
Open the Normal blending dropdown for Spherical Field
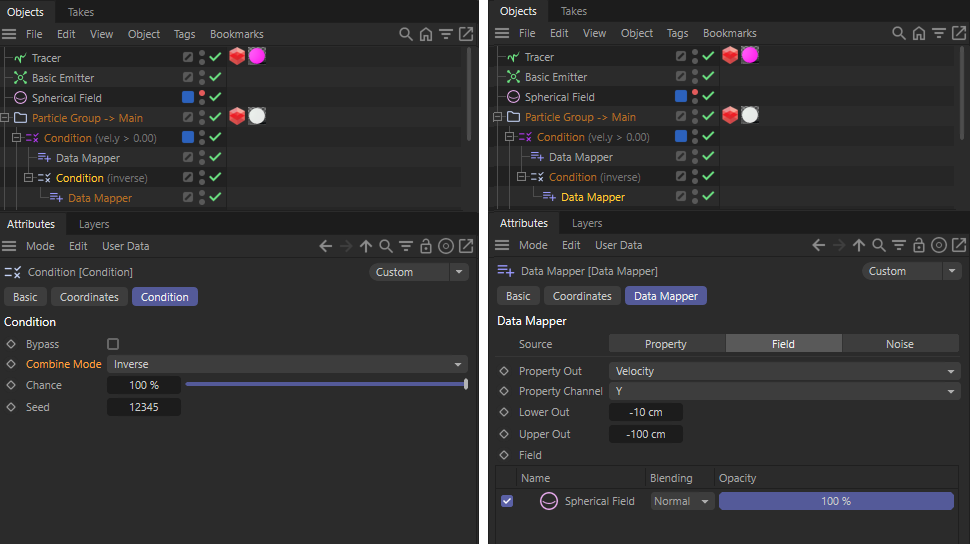tap(682, 501)
